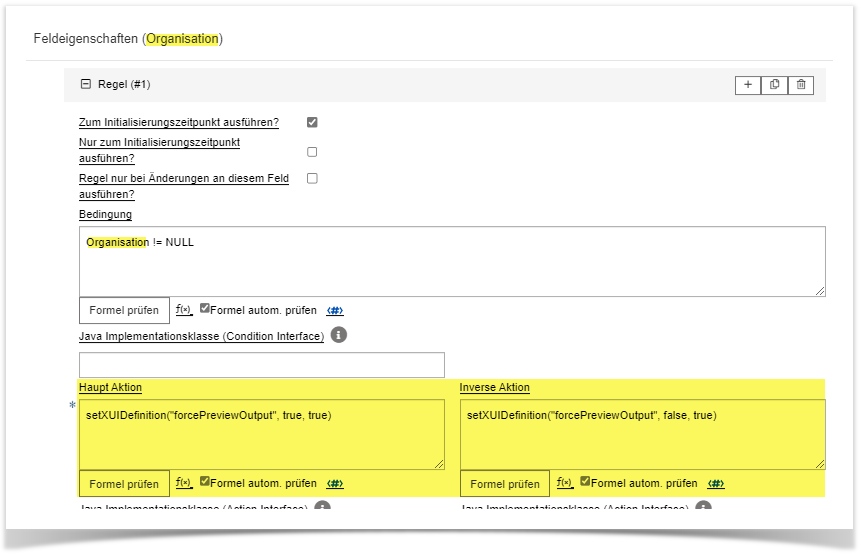The height and width of the screenshot is (558, 867).
Task: Duplicate Regel #1 with the copy icon
Action: tap(774, 85)
